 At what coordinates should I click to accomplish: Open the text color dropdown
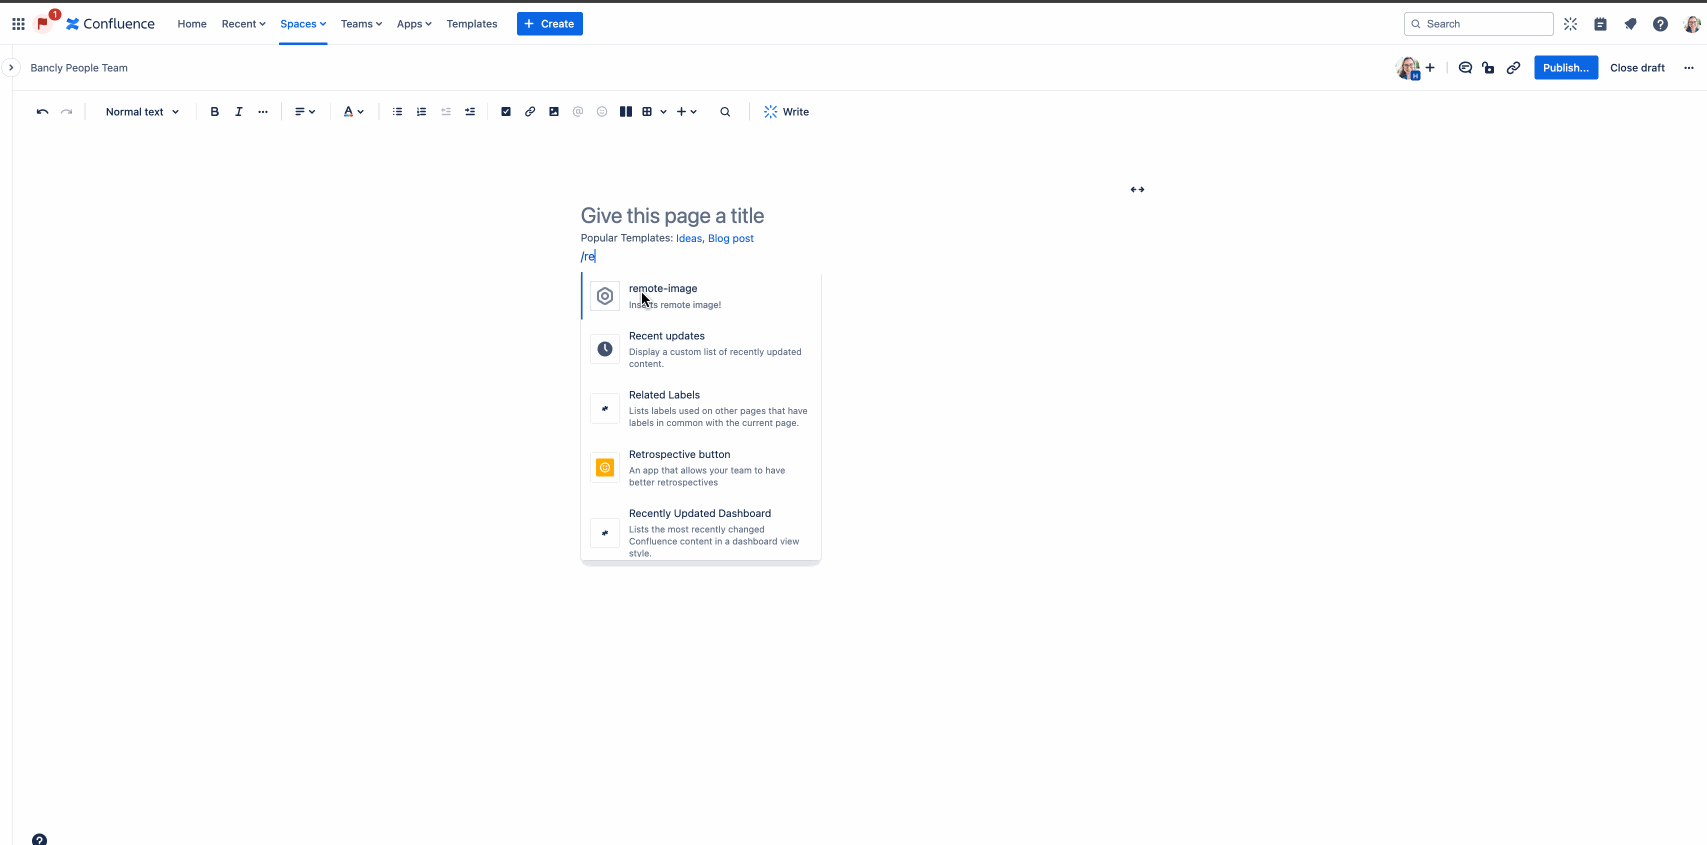(354, 112)
